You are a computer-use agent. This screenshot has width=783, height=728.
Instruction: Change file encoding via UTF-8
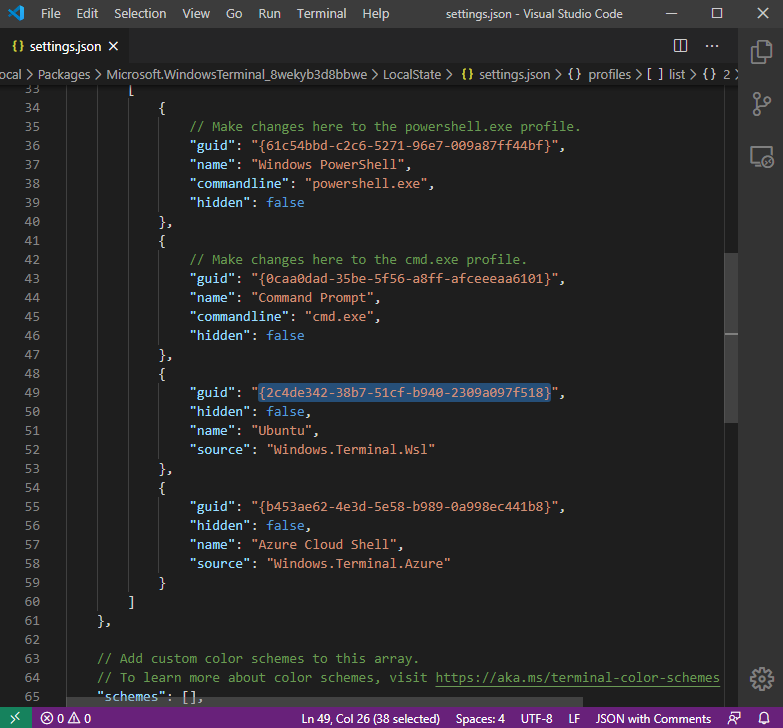point(536,718)
